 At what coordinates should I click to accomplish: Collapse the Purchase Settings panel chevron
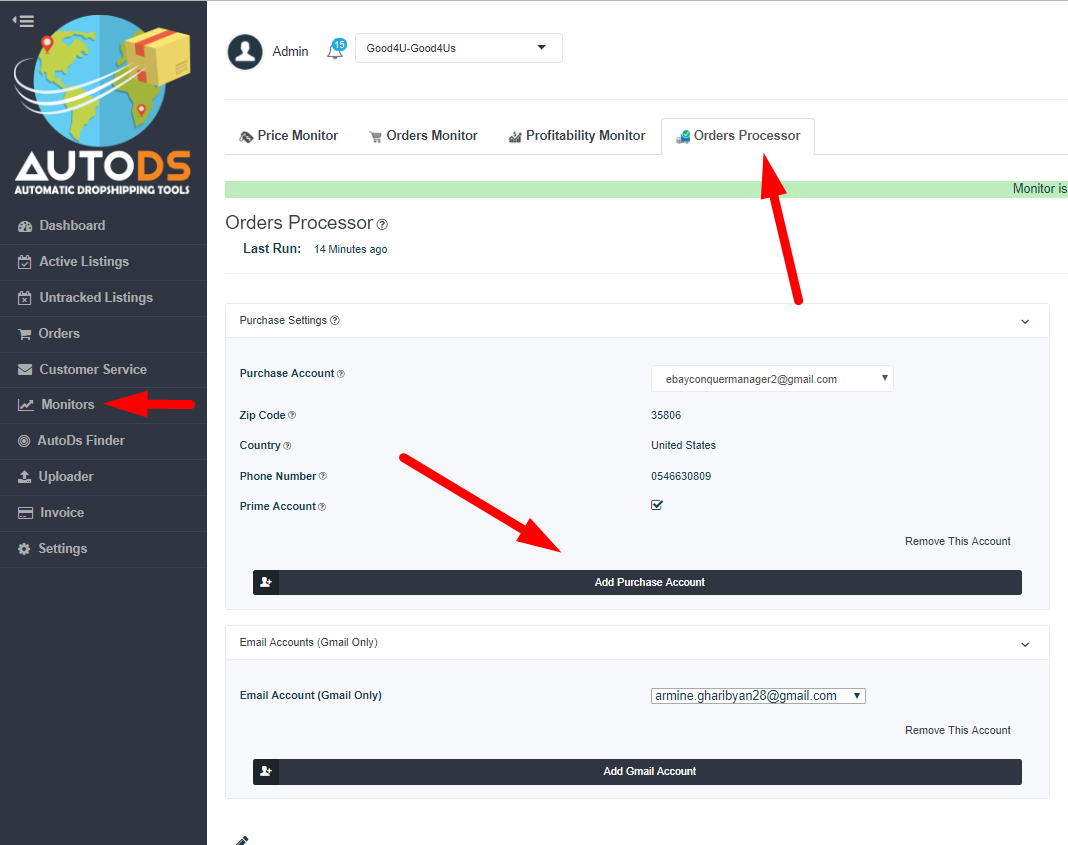click(x=1024, y=321)
